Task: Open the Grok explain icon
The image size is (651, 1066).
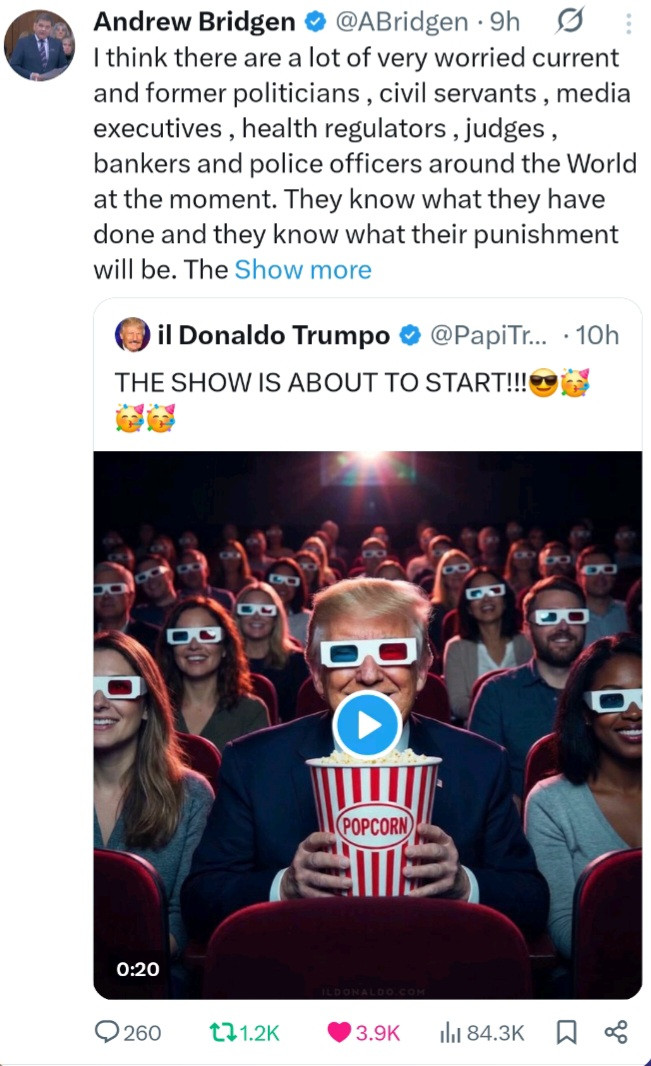Action: tap(568, 23)
